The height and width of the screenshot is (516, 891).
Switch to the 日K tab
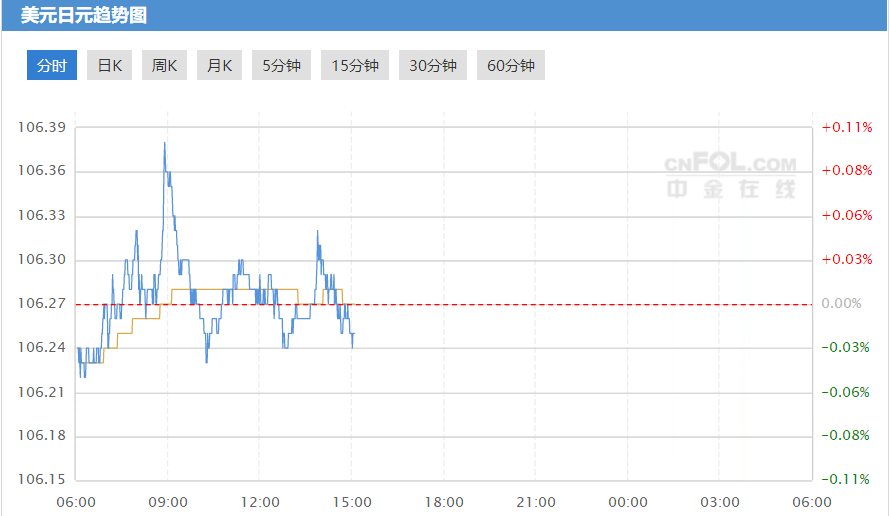(x=110, y=65)
